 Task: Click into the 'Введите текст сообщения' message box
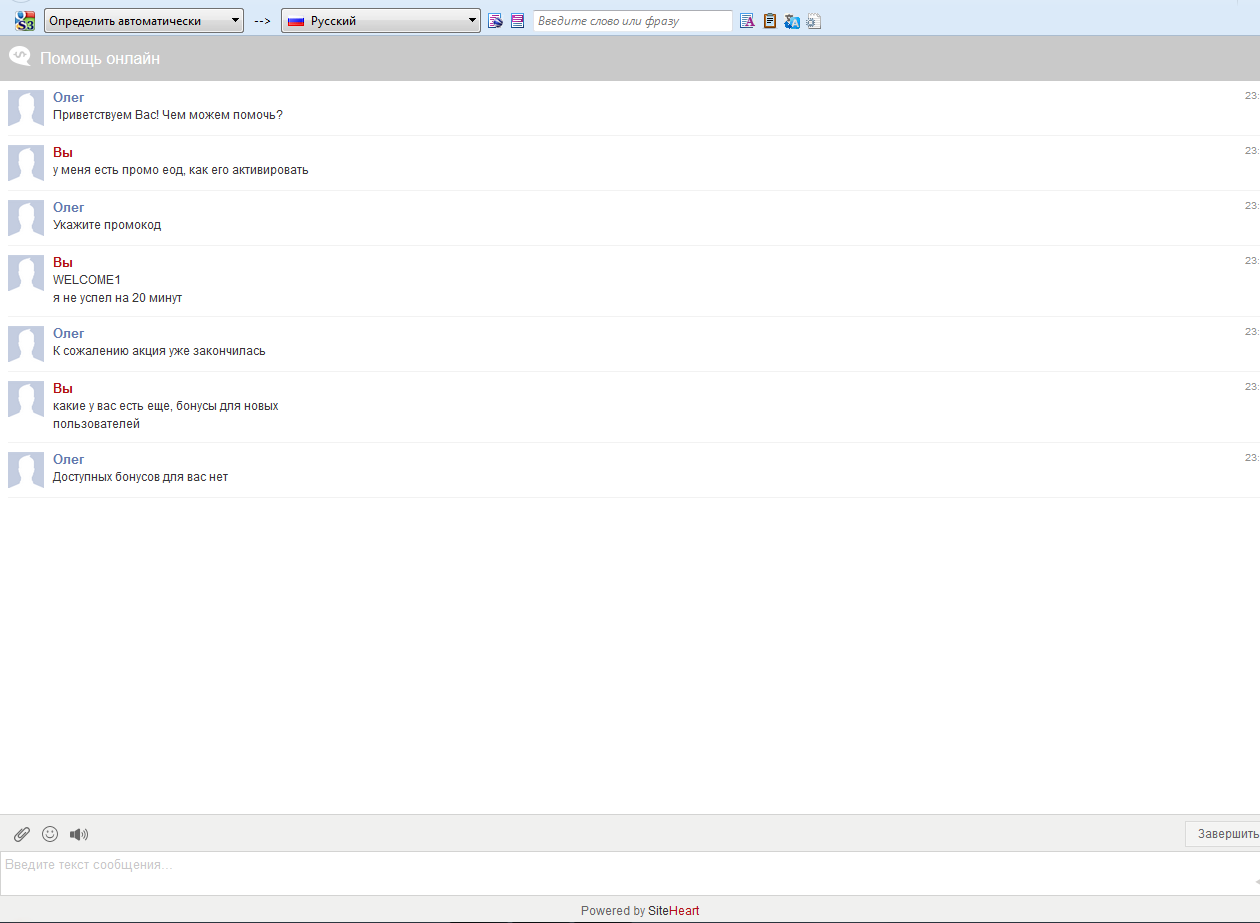click(620, 872)
